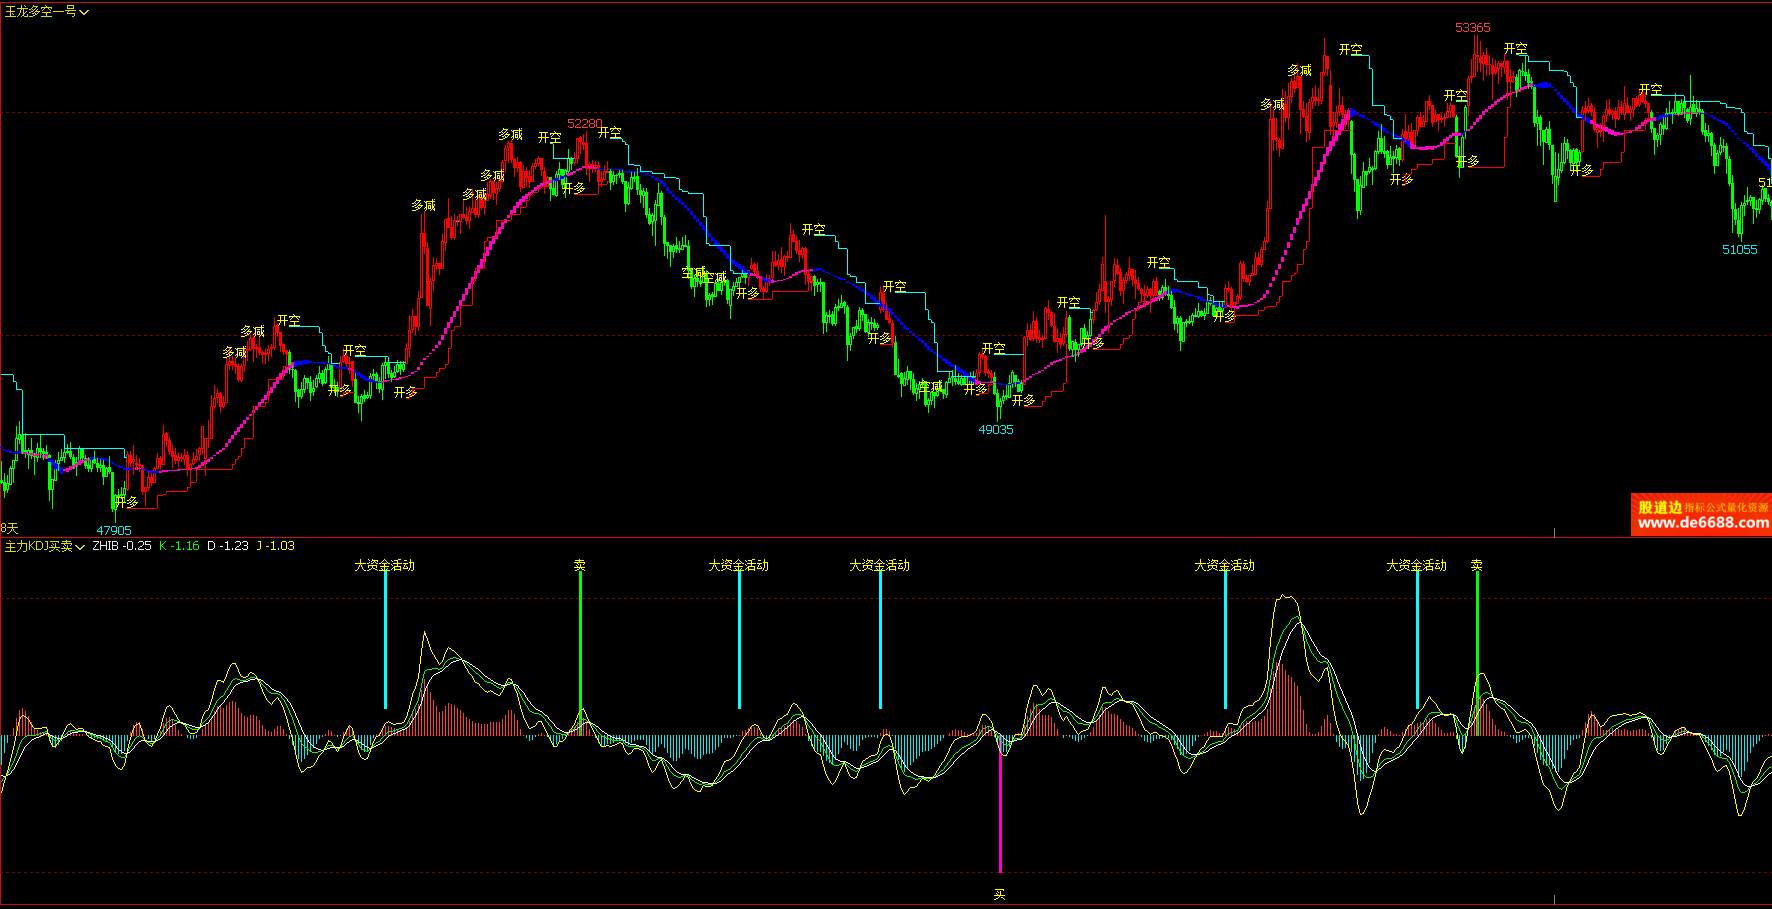Click the ZHIB -0.25 value readout
Viewport: 1772px width, 909px height.
tap(122, 546)
